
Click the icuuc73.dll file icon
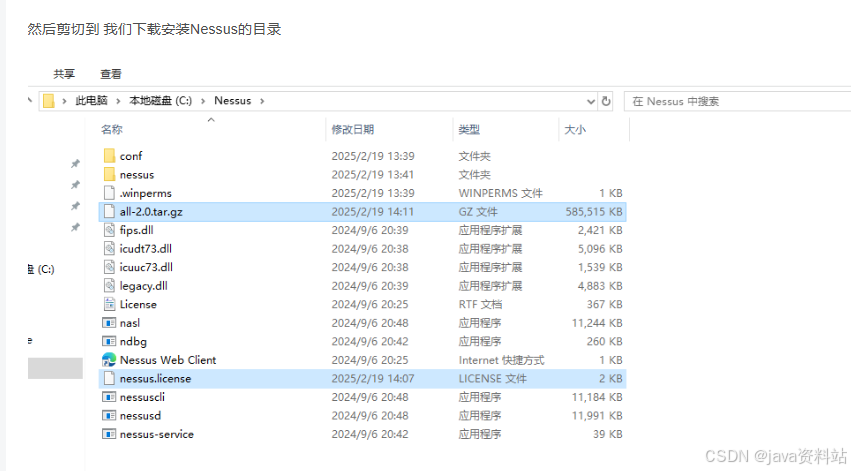pyautogui.click(x=109, y=266)
